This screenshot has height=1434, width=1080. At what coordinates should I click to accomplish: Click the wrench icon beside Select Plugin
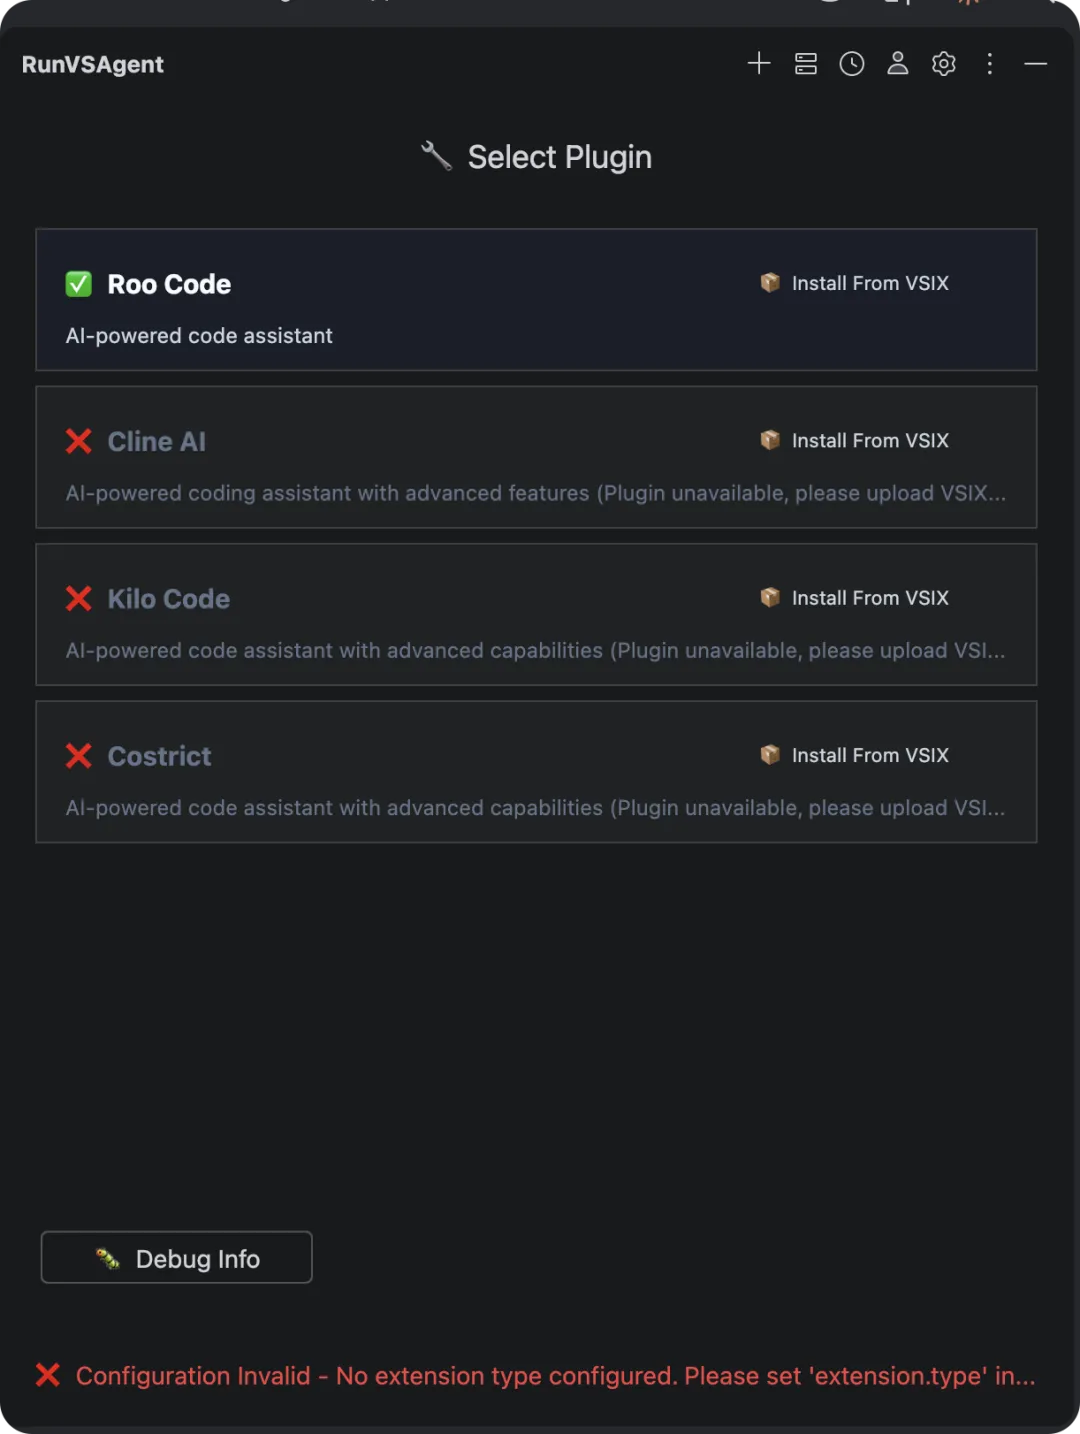(x=436, y=156)
